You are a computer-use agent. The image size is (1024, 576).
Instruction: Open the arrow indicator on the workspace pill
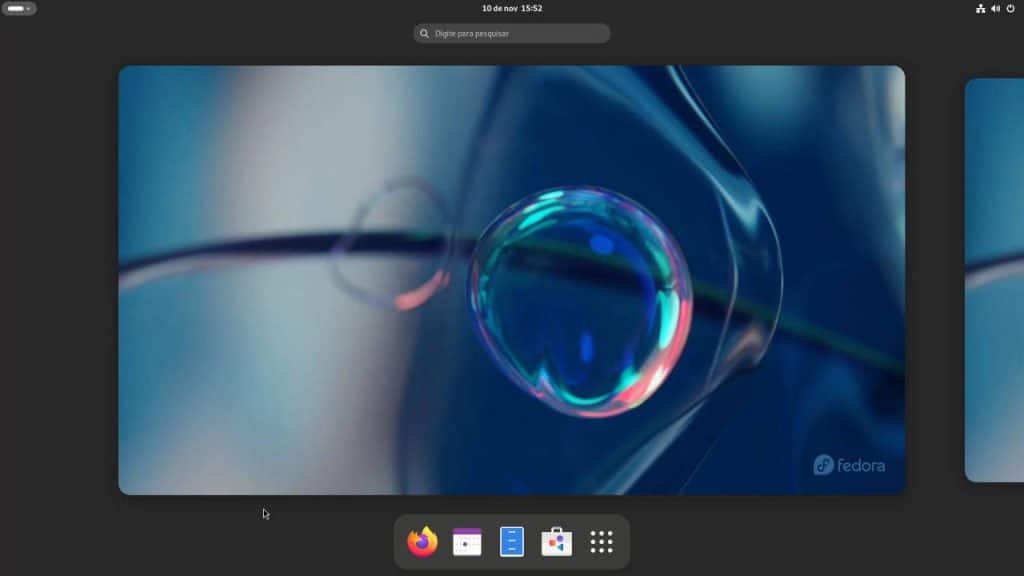[27, 8]
